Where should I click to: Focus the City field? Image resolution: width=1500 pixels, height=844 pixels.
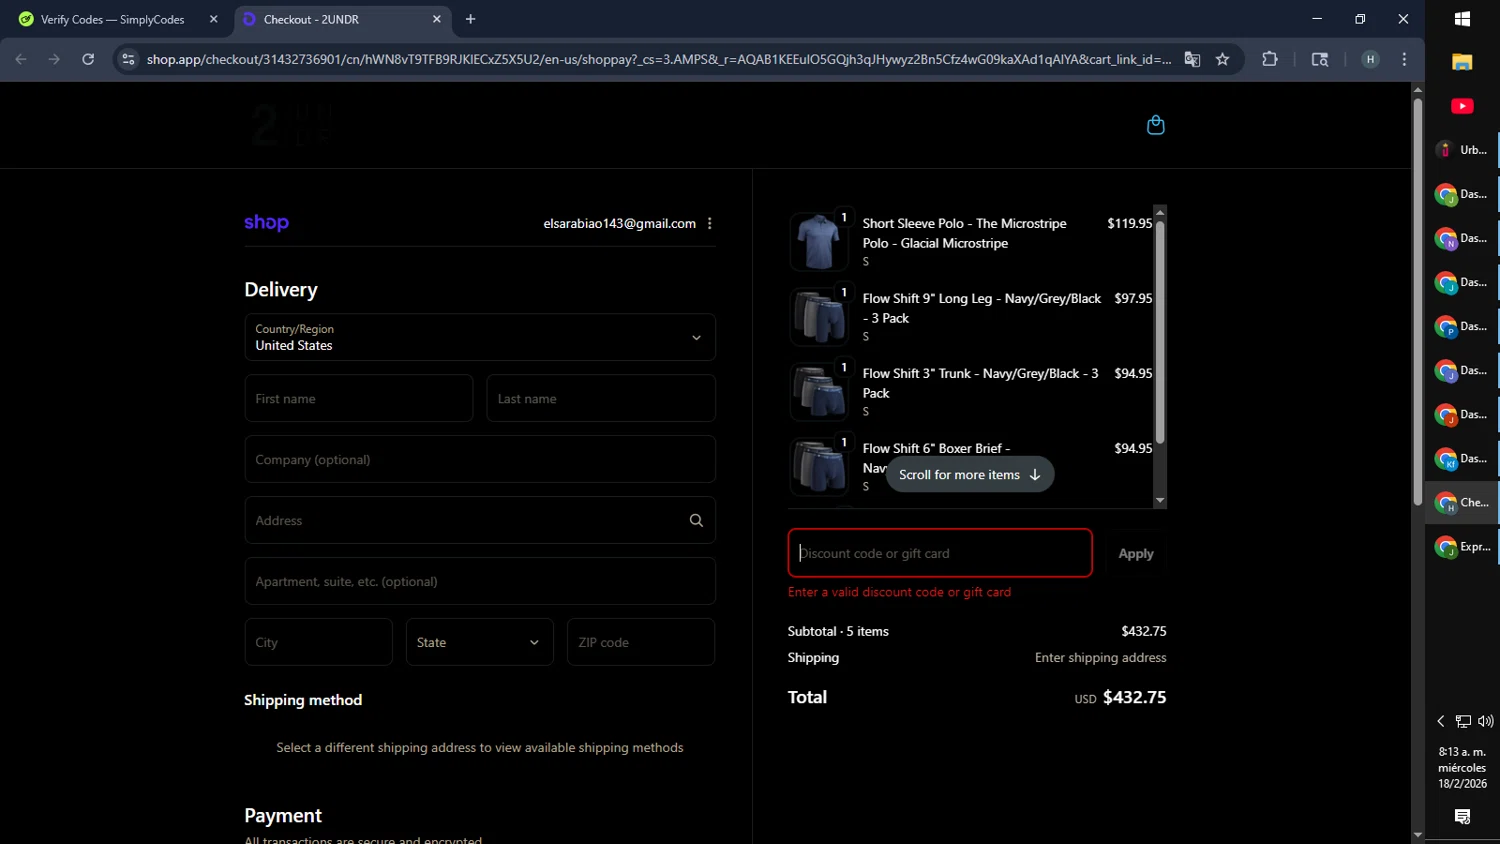click(318, 642)
